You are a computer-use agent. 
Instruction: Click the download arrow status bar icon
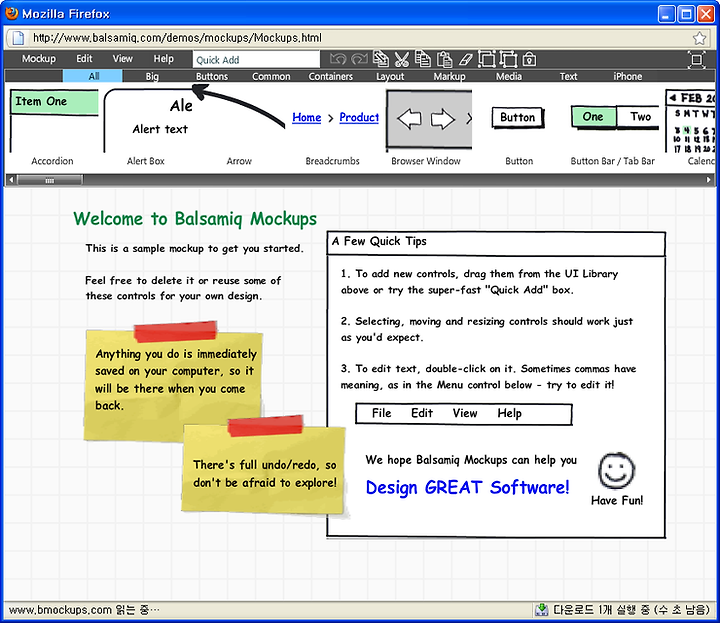coord(541,610)
